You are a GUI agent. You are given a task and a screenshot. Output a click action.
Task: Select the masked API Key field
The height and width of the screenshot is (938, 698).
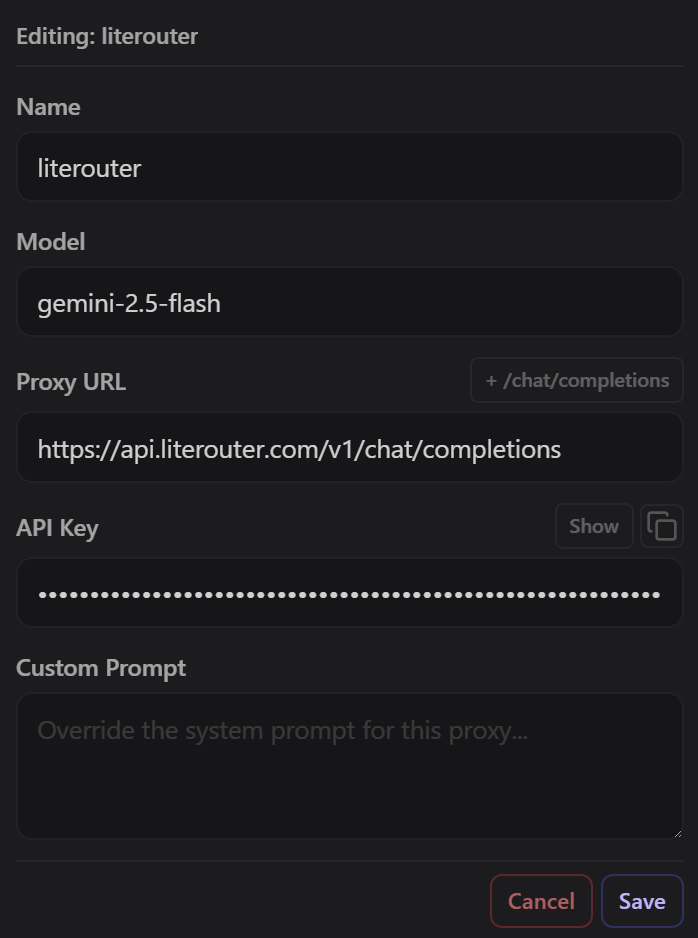click(x=350, y=593)
